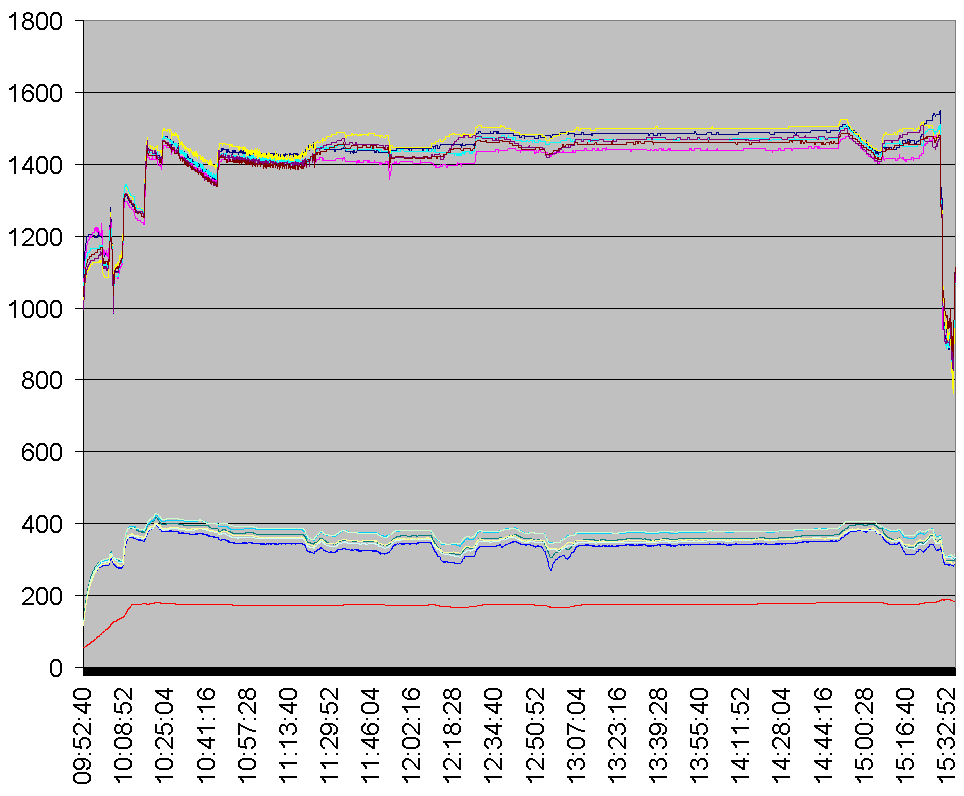Select the 13:23:16 time label
The height and width of the screenshot is (796, 964).
617,736
